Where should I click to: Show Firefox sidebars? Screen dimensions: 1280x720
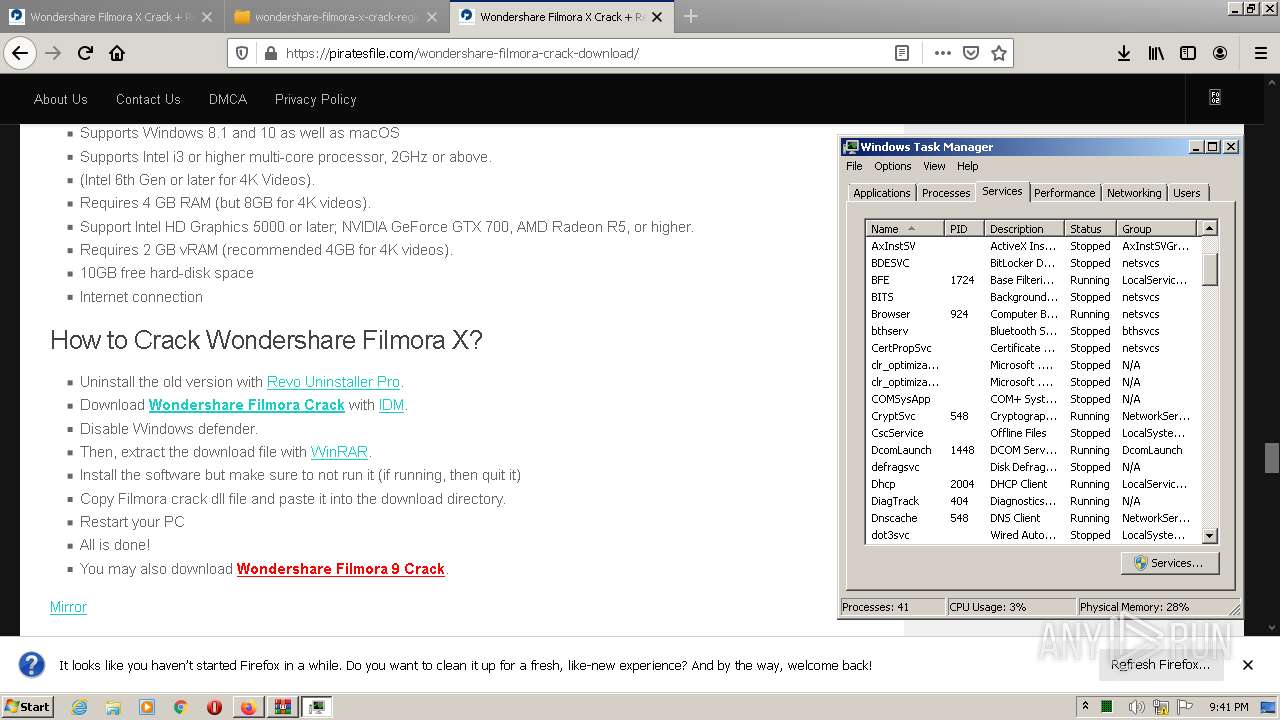point(1188,53)
